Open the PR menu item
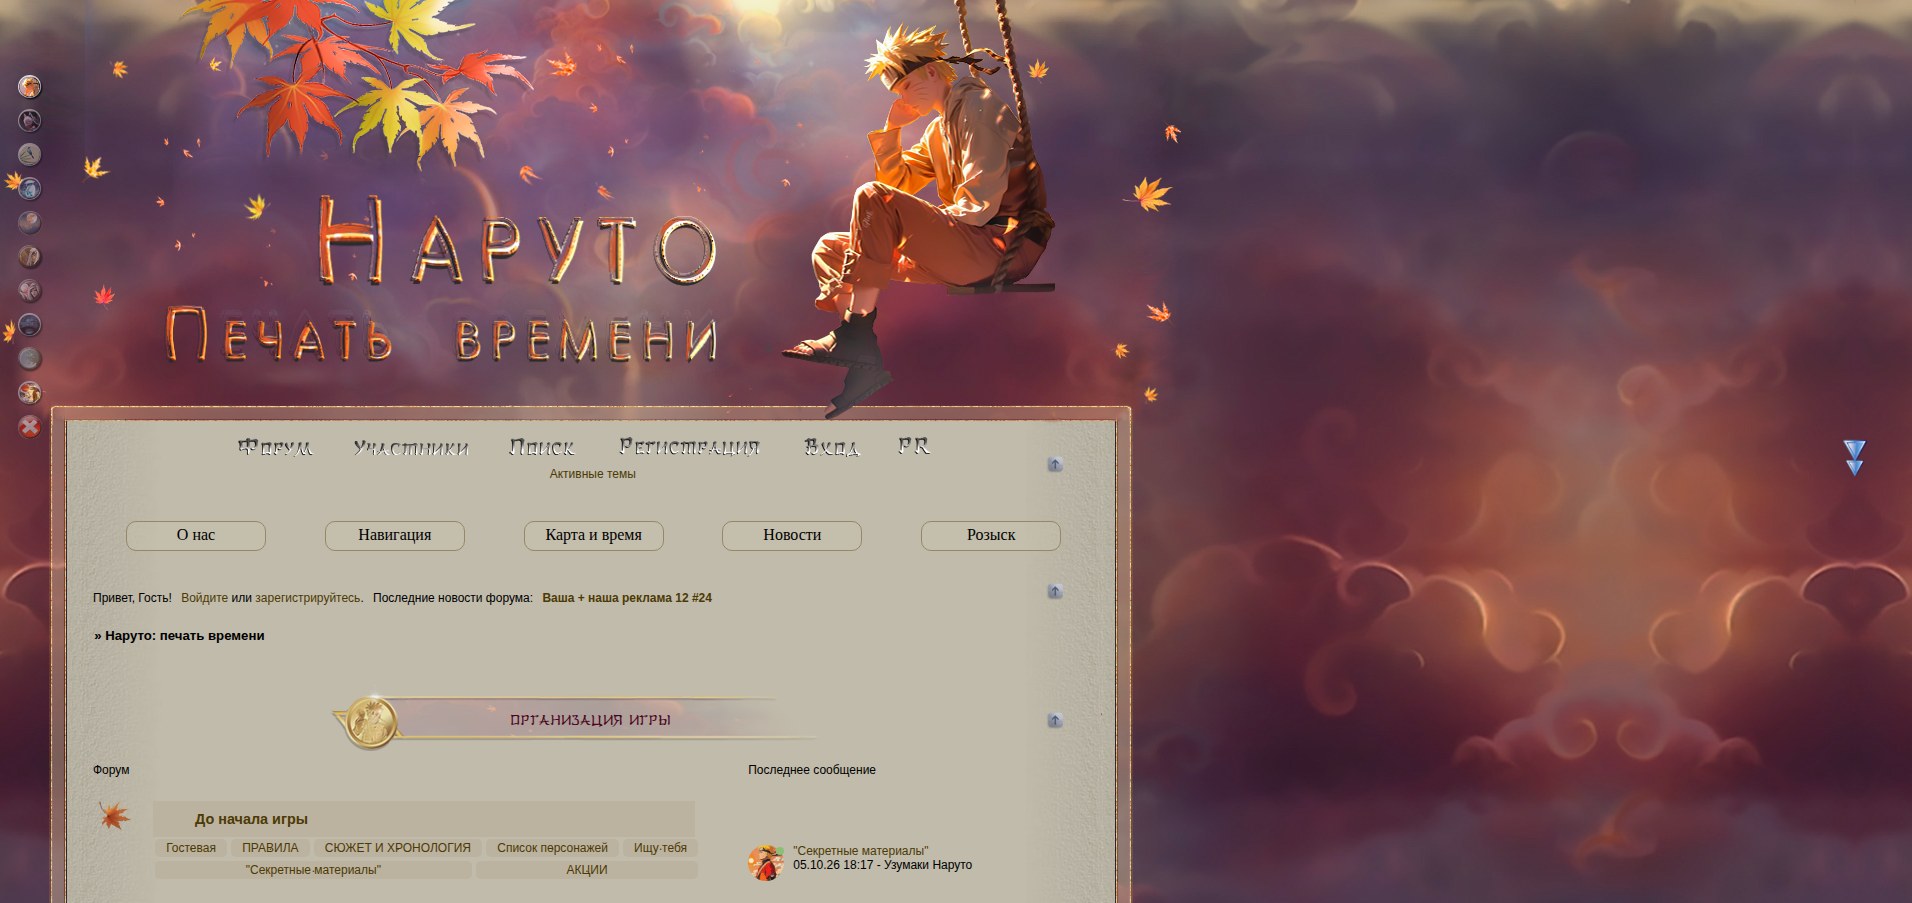The width and height of the screenshot is (1912, 903). 914,446
